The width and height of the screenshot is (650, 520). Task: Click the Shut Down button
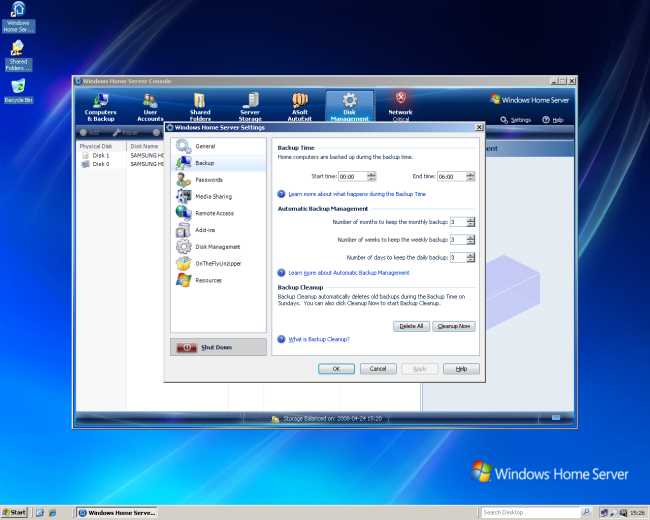click(218, 347)
